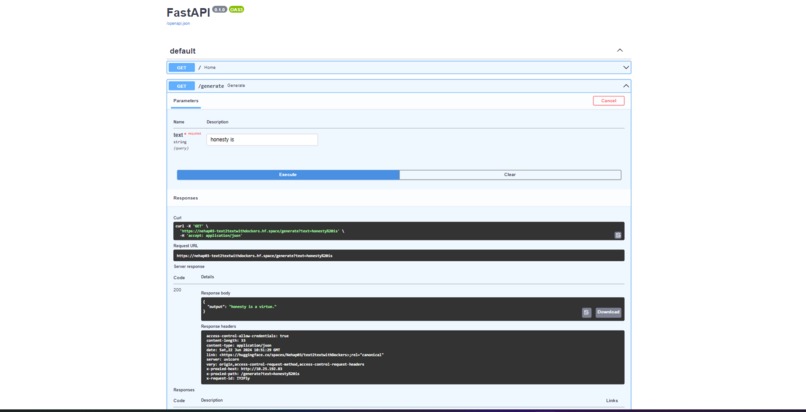Select the curl command text block
This screenshot has height=412, width=806.
click(399, 231)
